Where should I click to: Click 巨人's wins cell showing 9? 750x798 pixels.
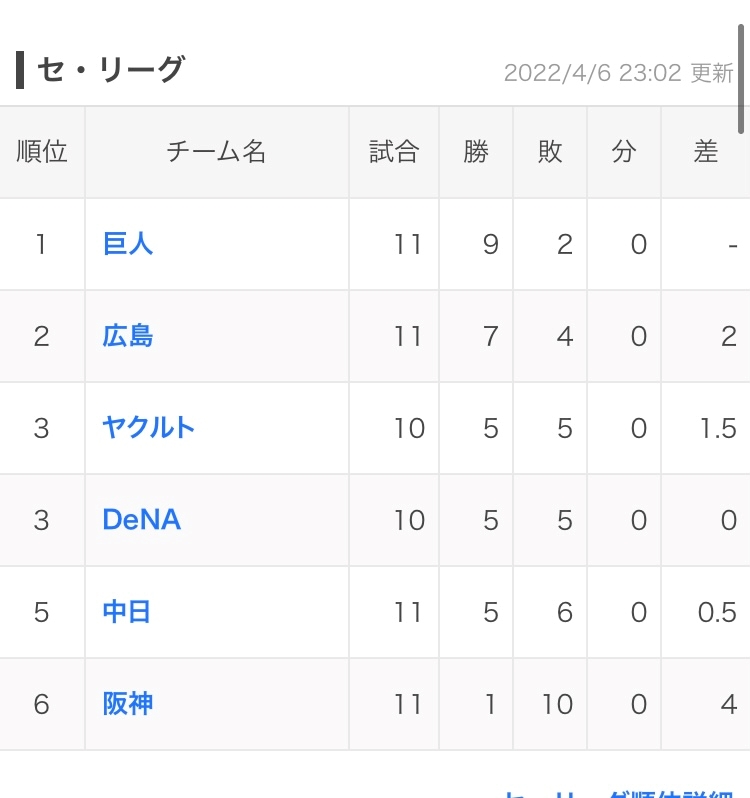490,244
